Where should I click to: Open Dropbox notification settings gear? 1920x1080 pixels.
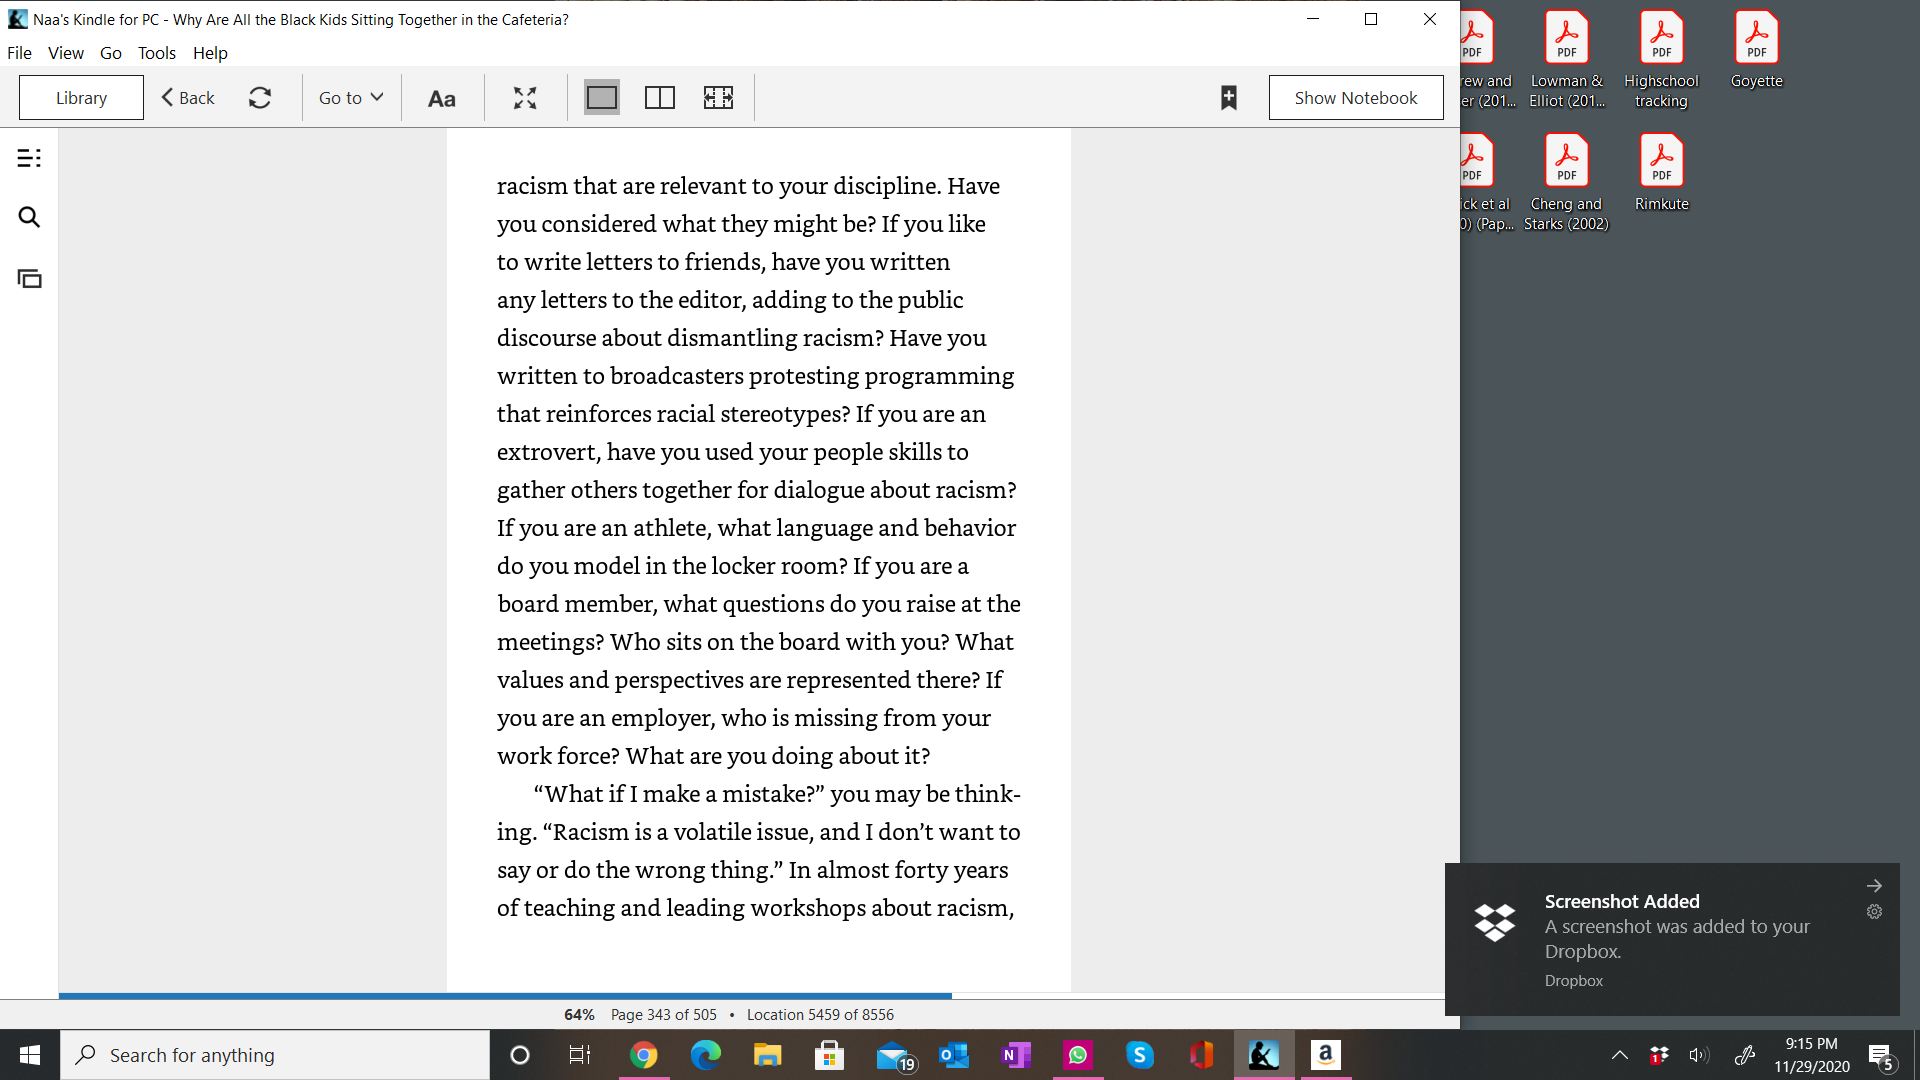pyautogui.click(x=1874, y=912)
